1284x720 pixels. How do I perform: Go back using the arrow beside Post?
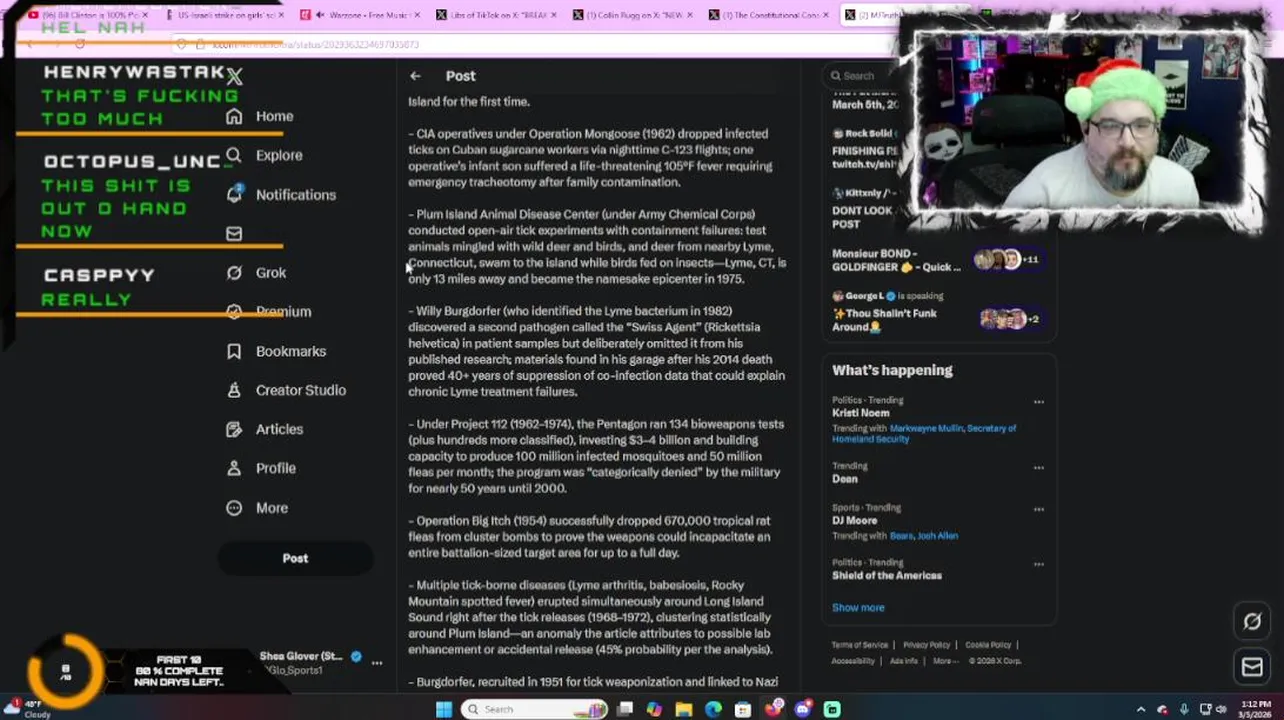[415, 76]
